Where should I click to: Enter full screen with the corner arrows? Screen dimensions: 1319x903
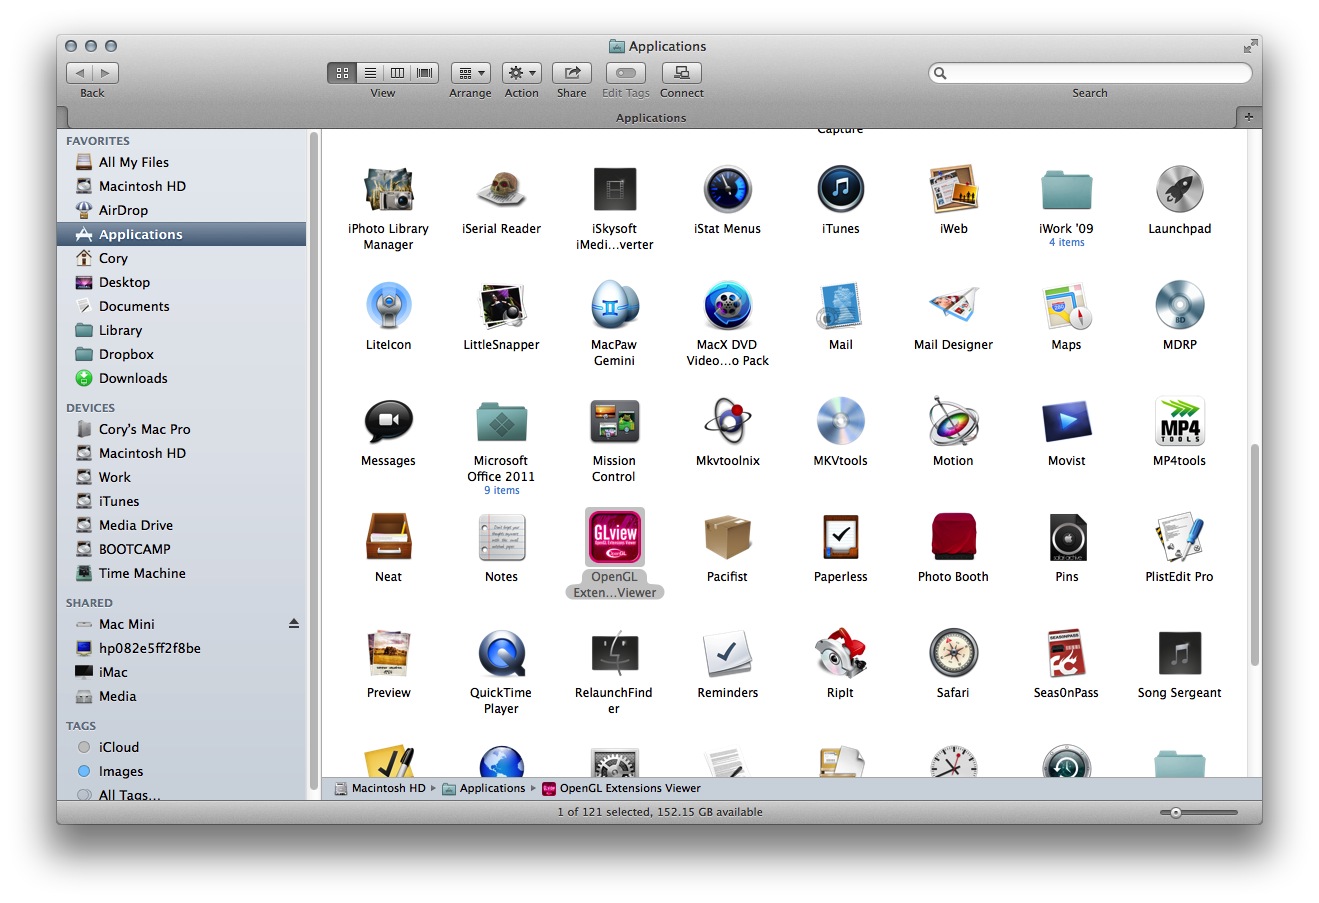pyautogui.click(x=1250, y=46)
